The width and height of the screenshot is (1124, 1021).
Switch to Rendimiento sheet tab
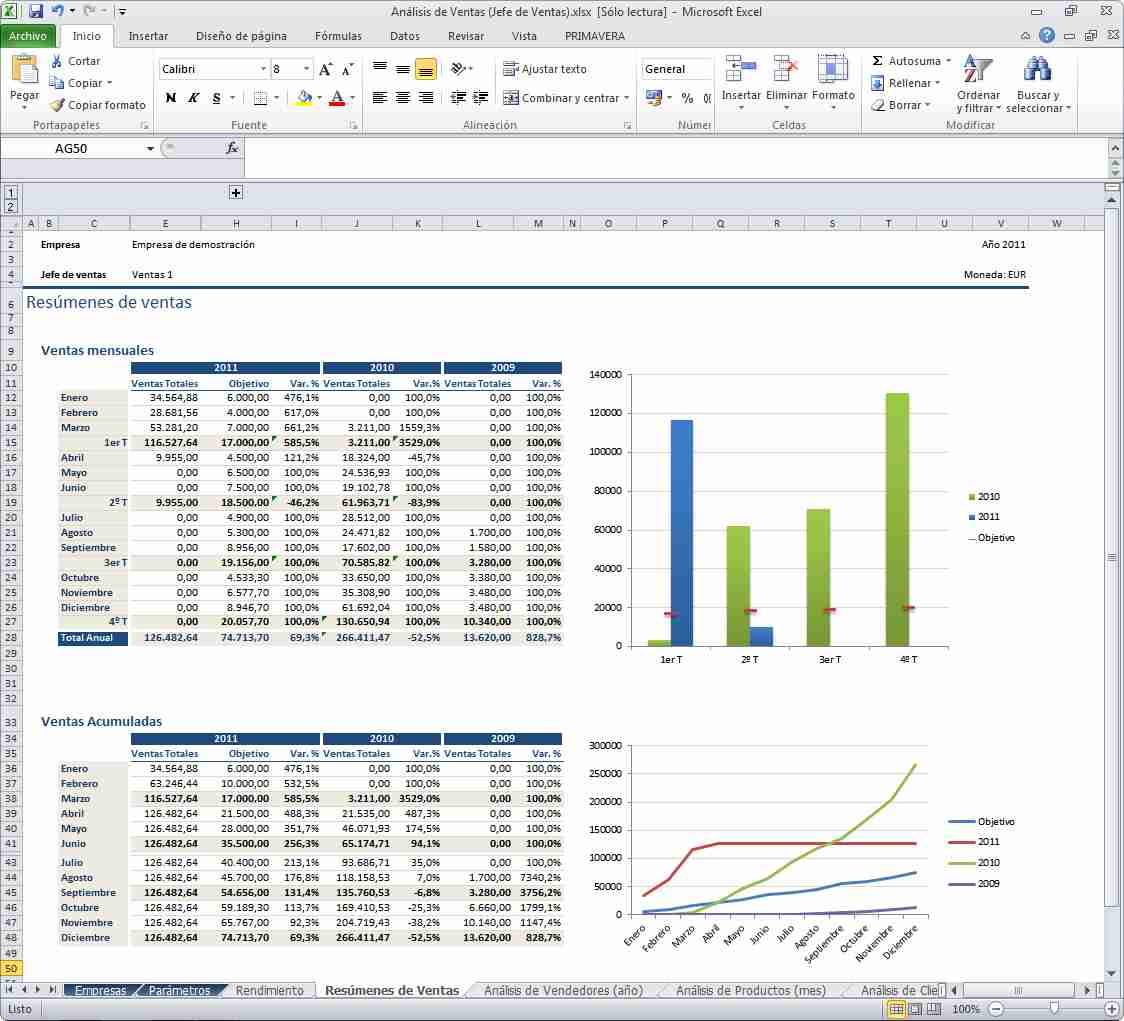[269, 991]
